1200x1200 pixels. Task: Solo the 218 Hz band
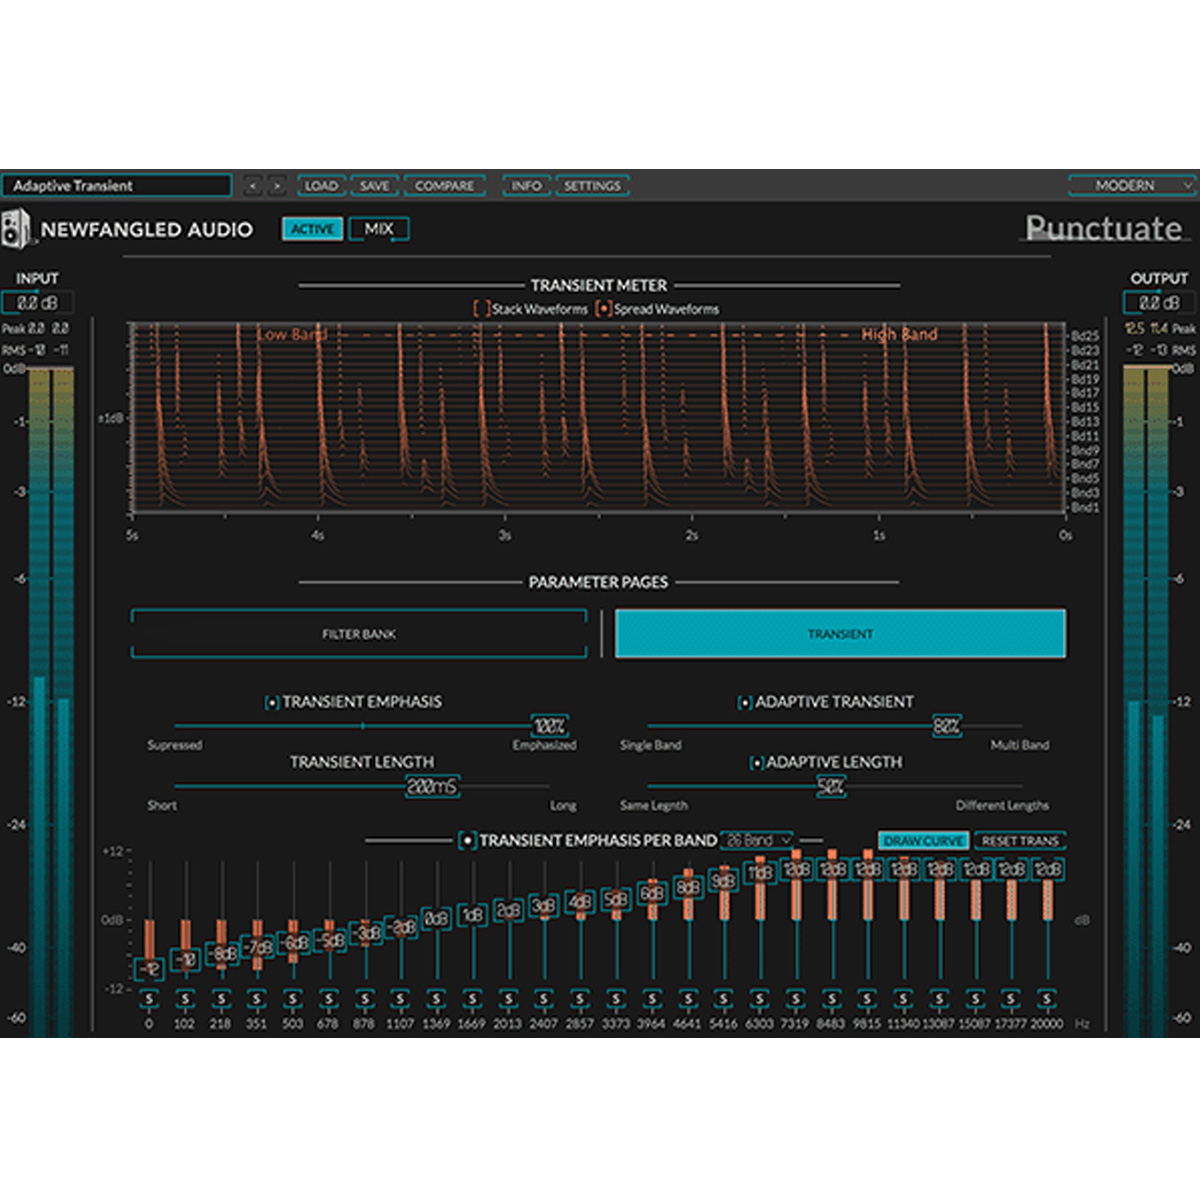221,999
